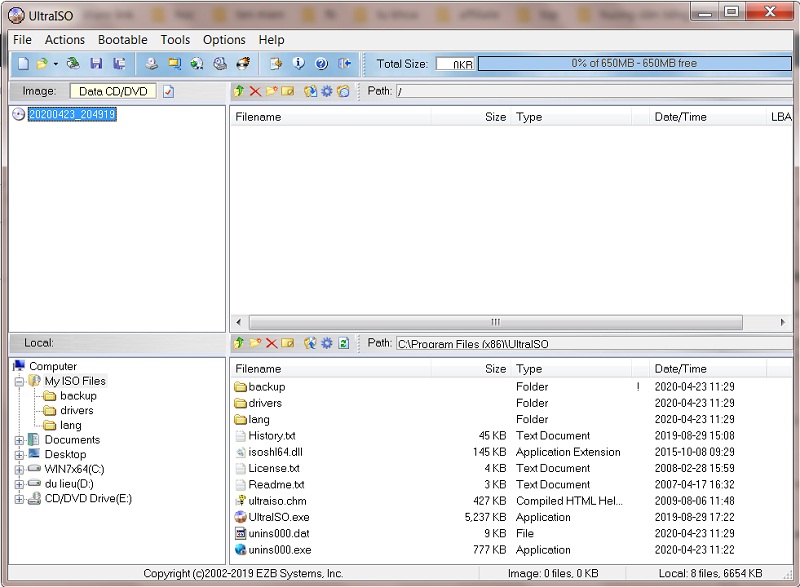Select UltraISO.exe in the local file list
The image size is (800, 587).
279,517
